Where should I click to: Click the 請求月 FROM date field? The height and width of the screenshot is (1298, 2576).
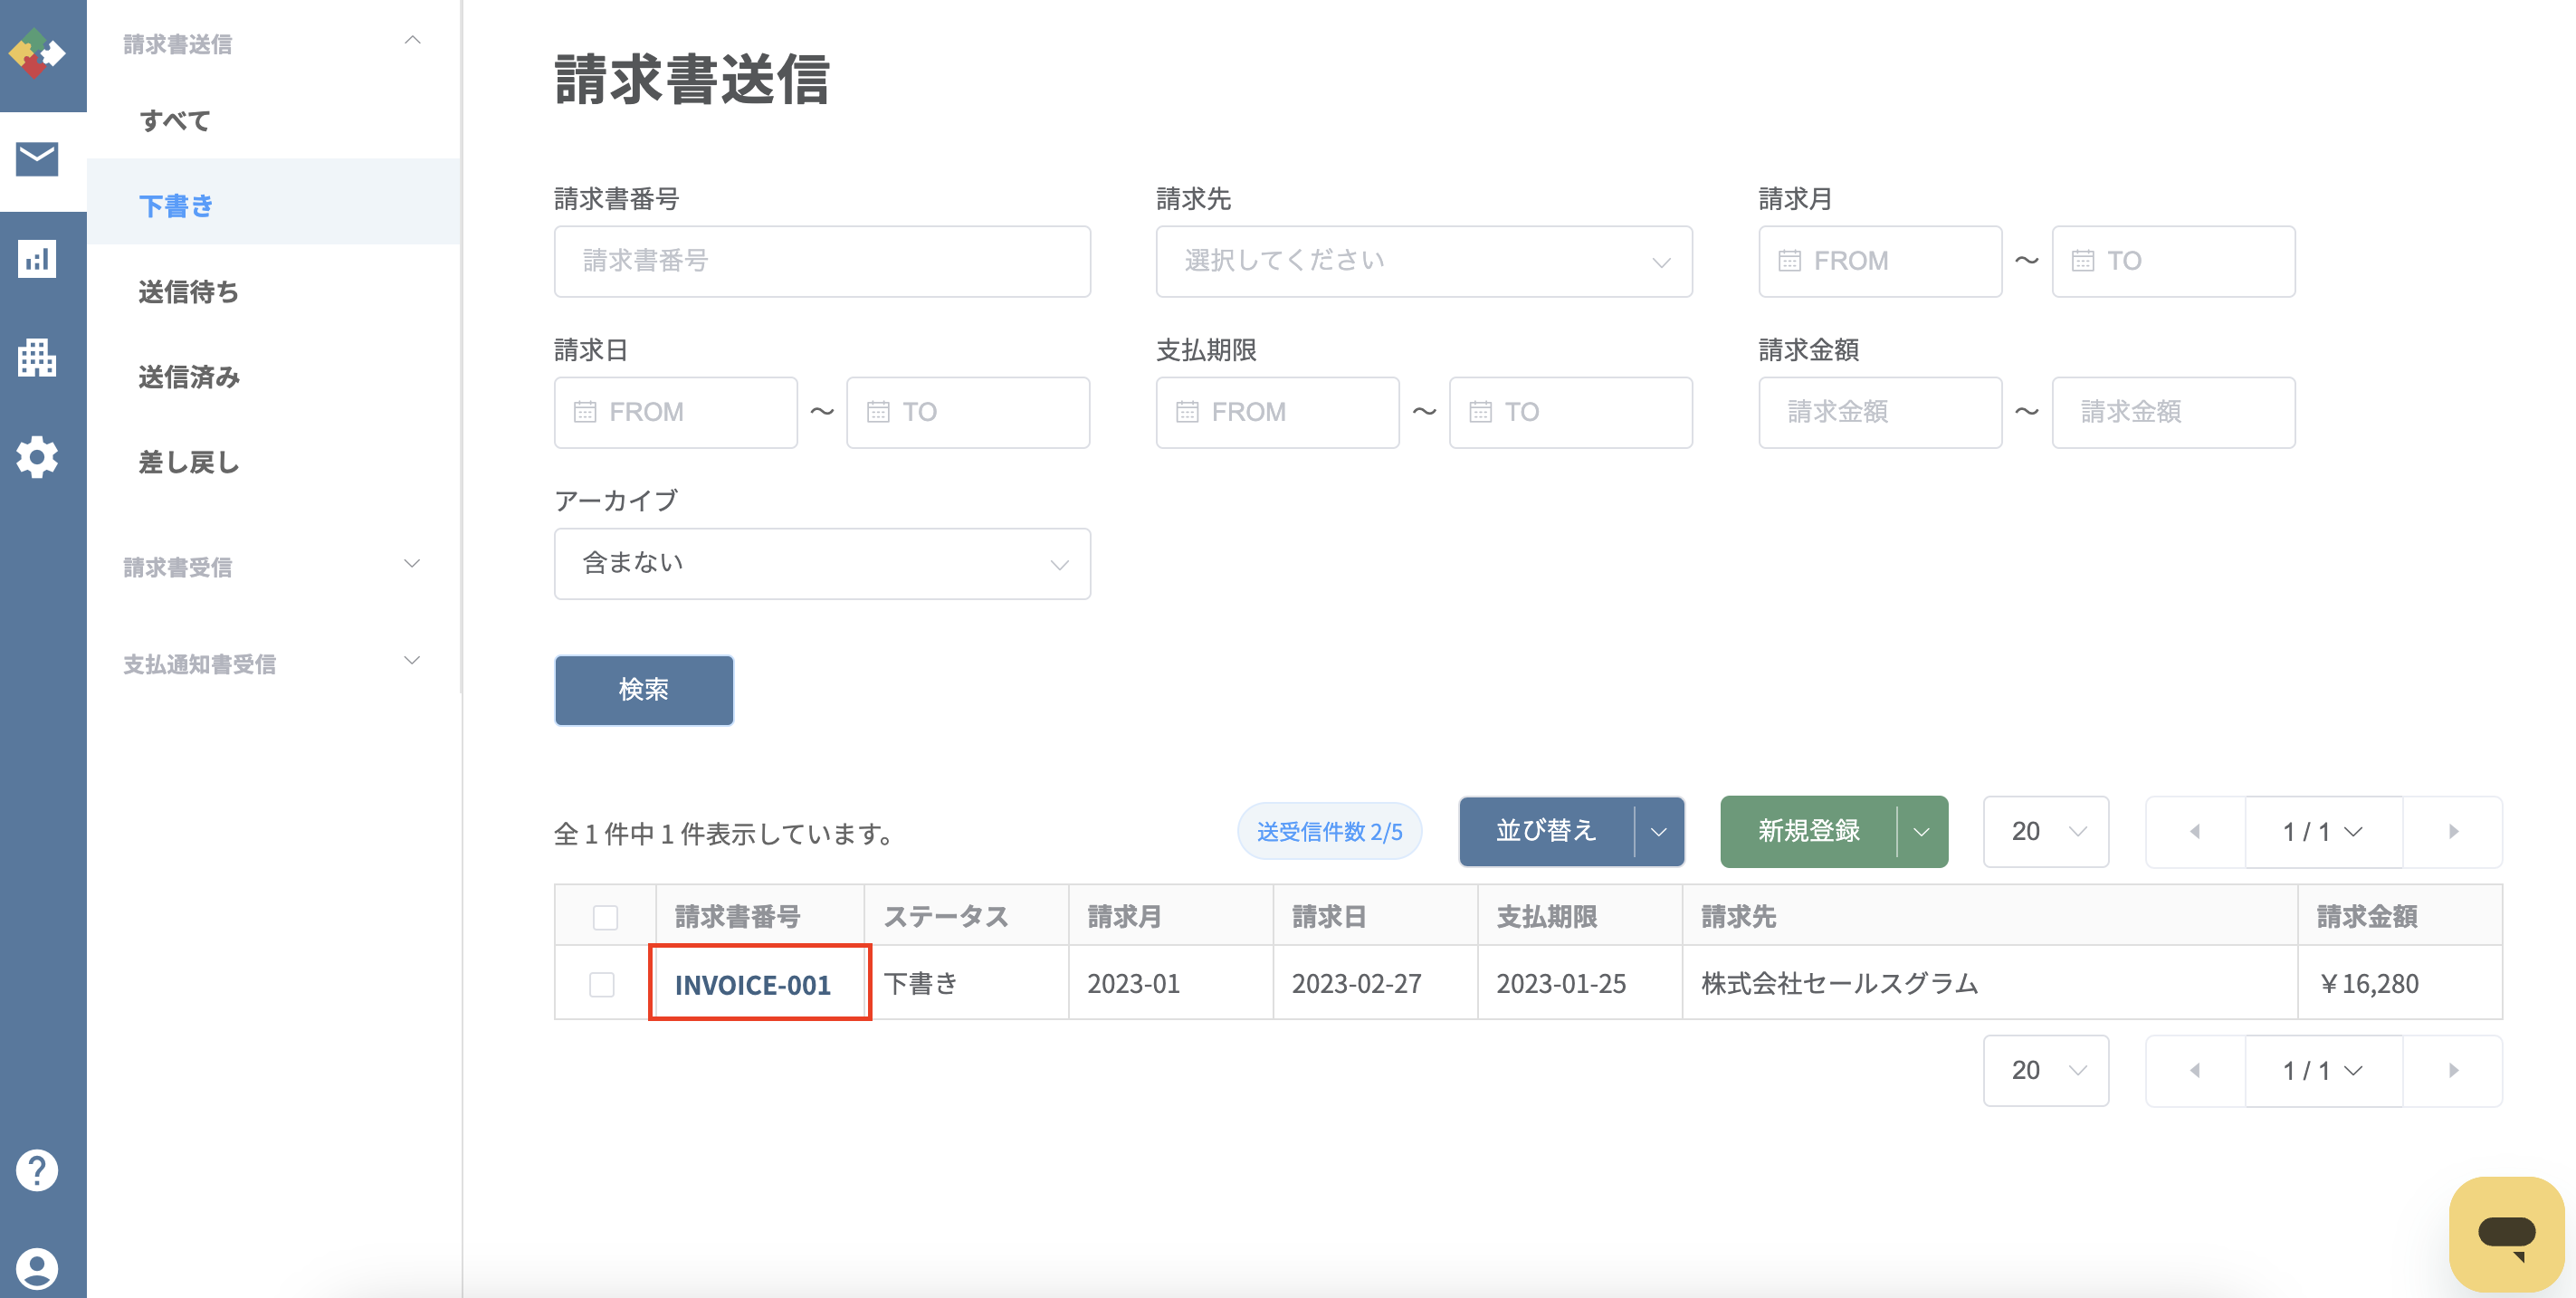coord(1880,261)
